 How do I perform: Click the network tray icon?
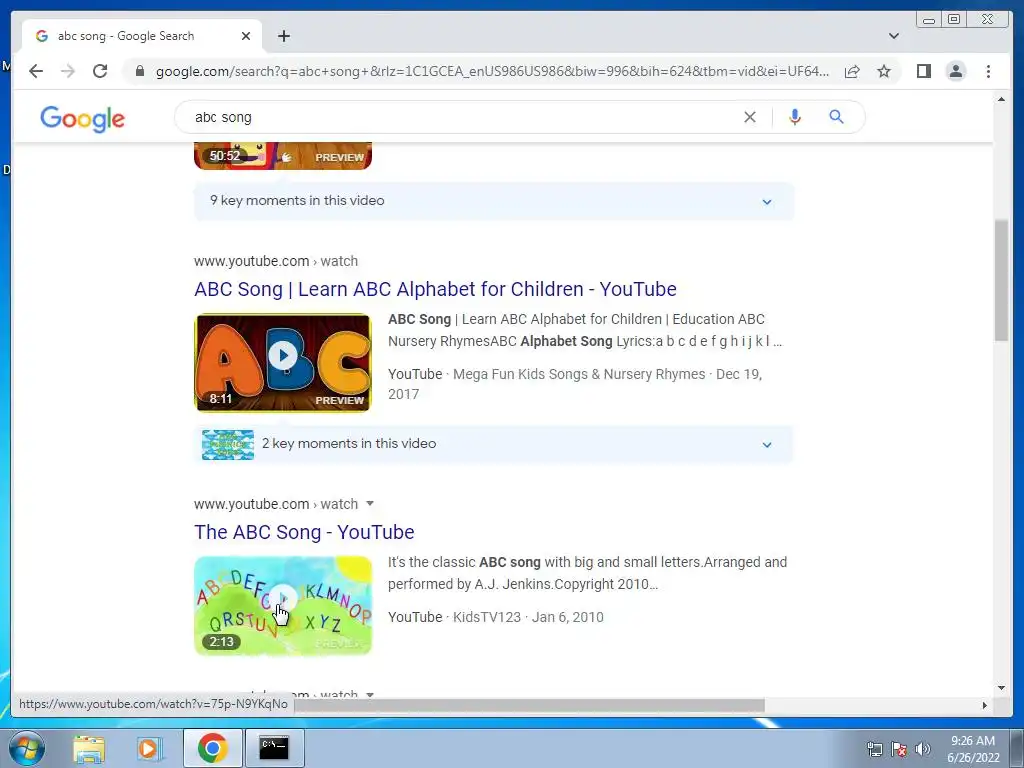click(x=874, y=749)
